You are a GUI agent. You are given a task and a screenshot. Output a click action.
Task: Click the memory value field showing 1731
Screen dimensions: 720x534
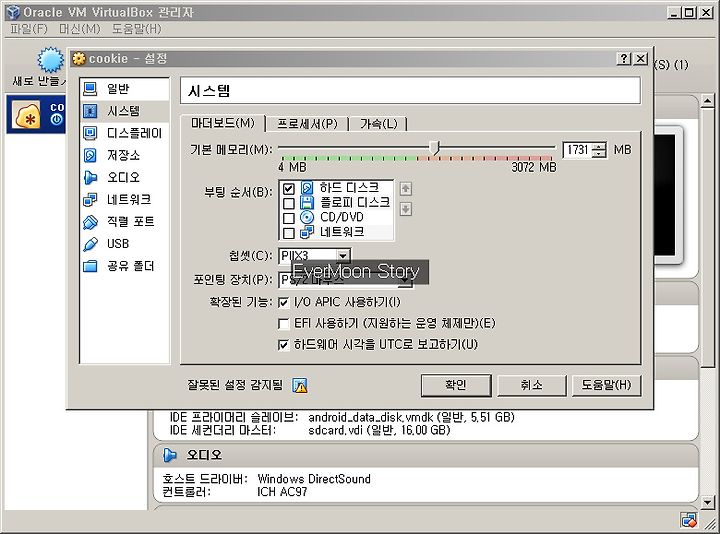point(578,150)
